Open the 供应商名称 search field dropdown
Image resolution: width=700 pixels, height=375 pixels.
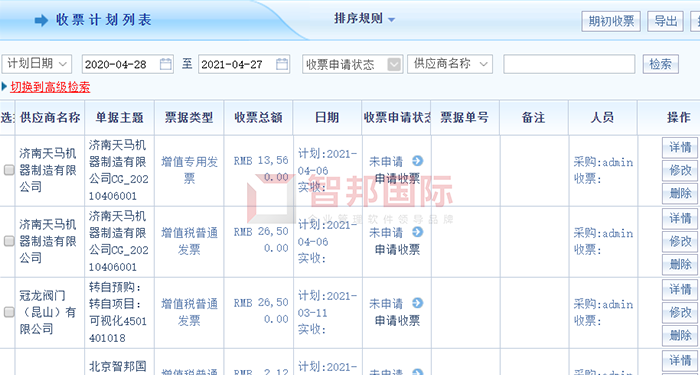click(450, 64)
